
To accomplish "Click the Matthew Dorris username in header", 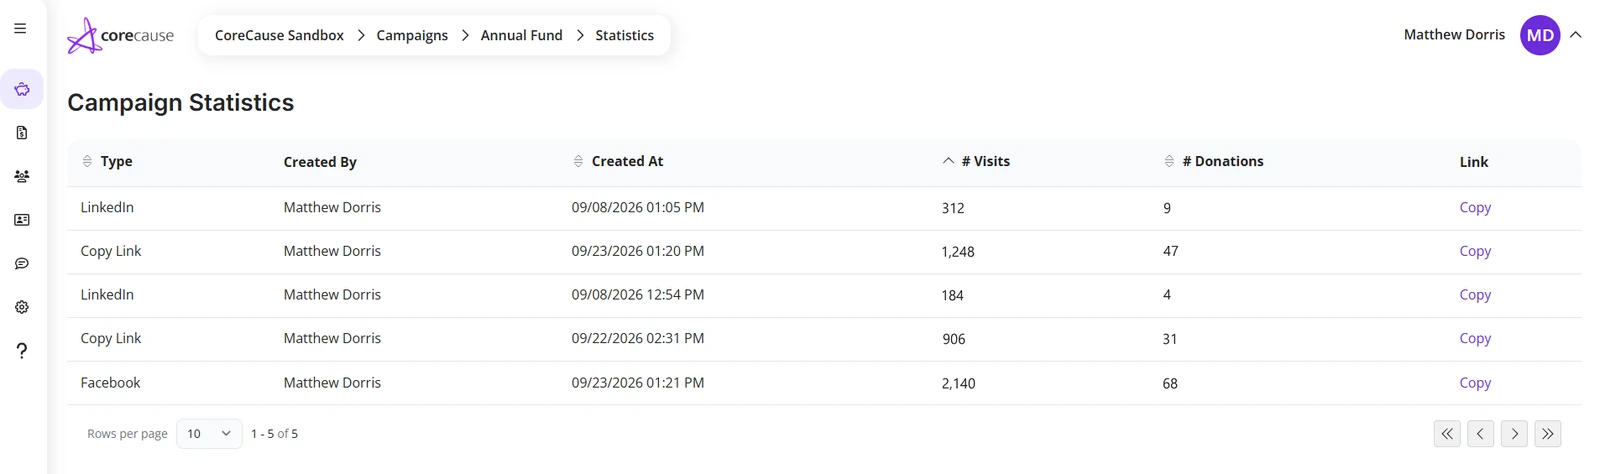I will coord(1454,35).
